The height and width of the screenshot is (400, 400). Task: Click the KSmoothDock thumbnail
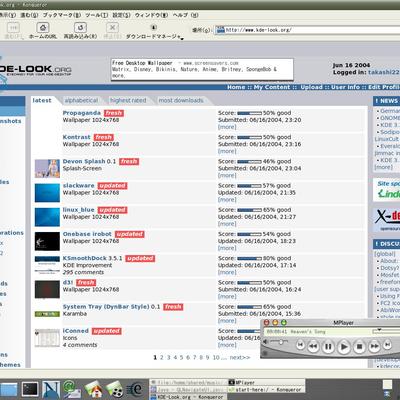tap(47, 265)
